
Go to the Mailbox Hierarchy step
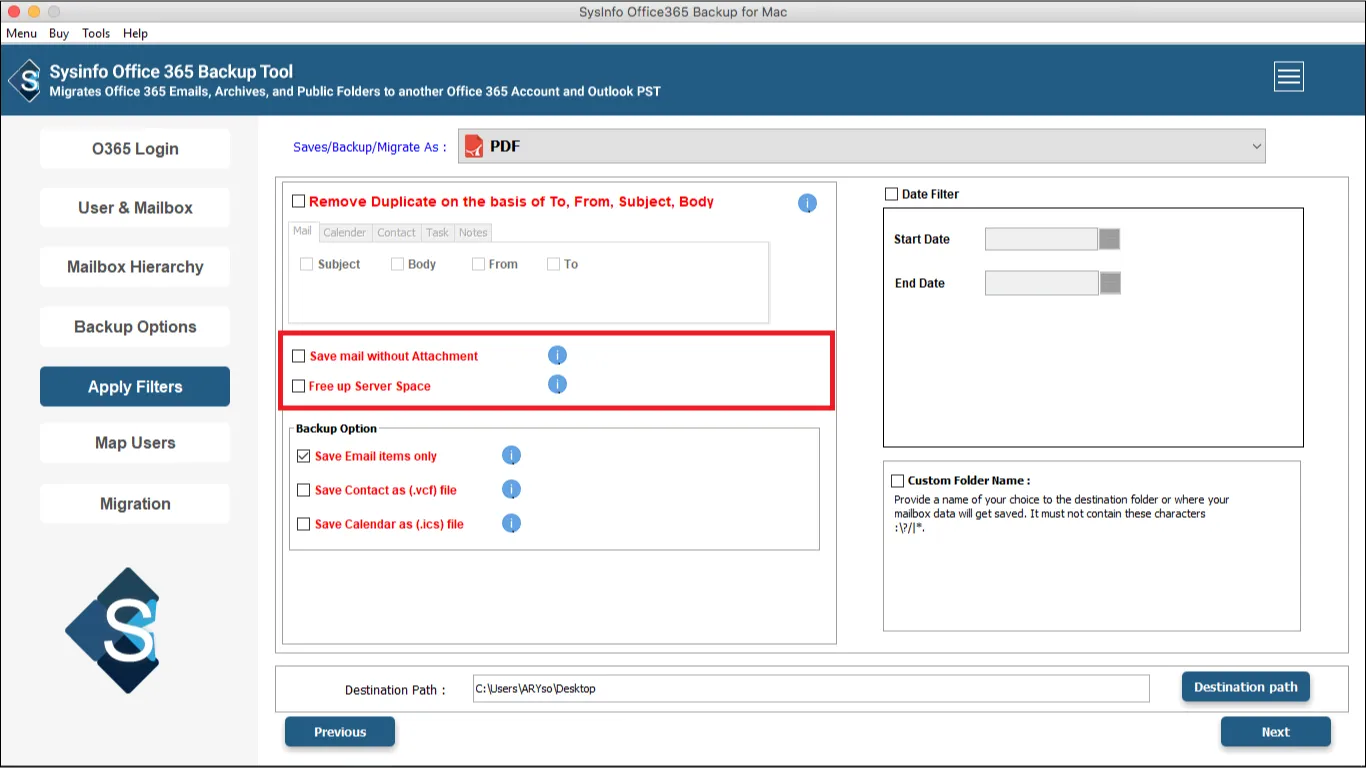pyautogui.click(x=135, y=267)
